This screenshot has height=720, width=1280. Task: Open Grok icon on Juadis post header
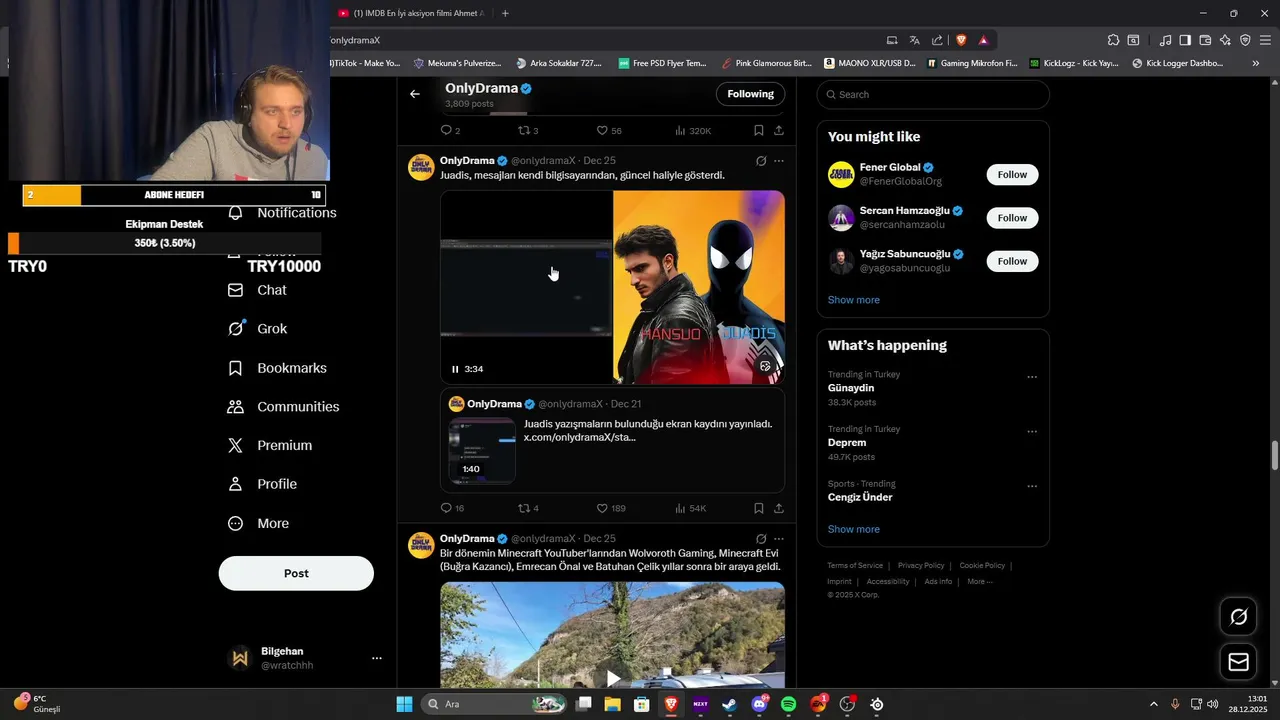pos(761,161)
